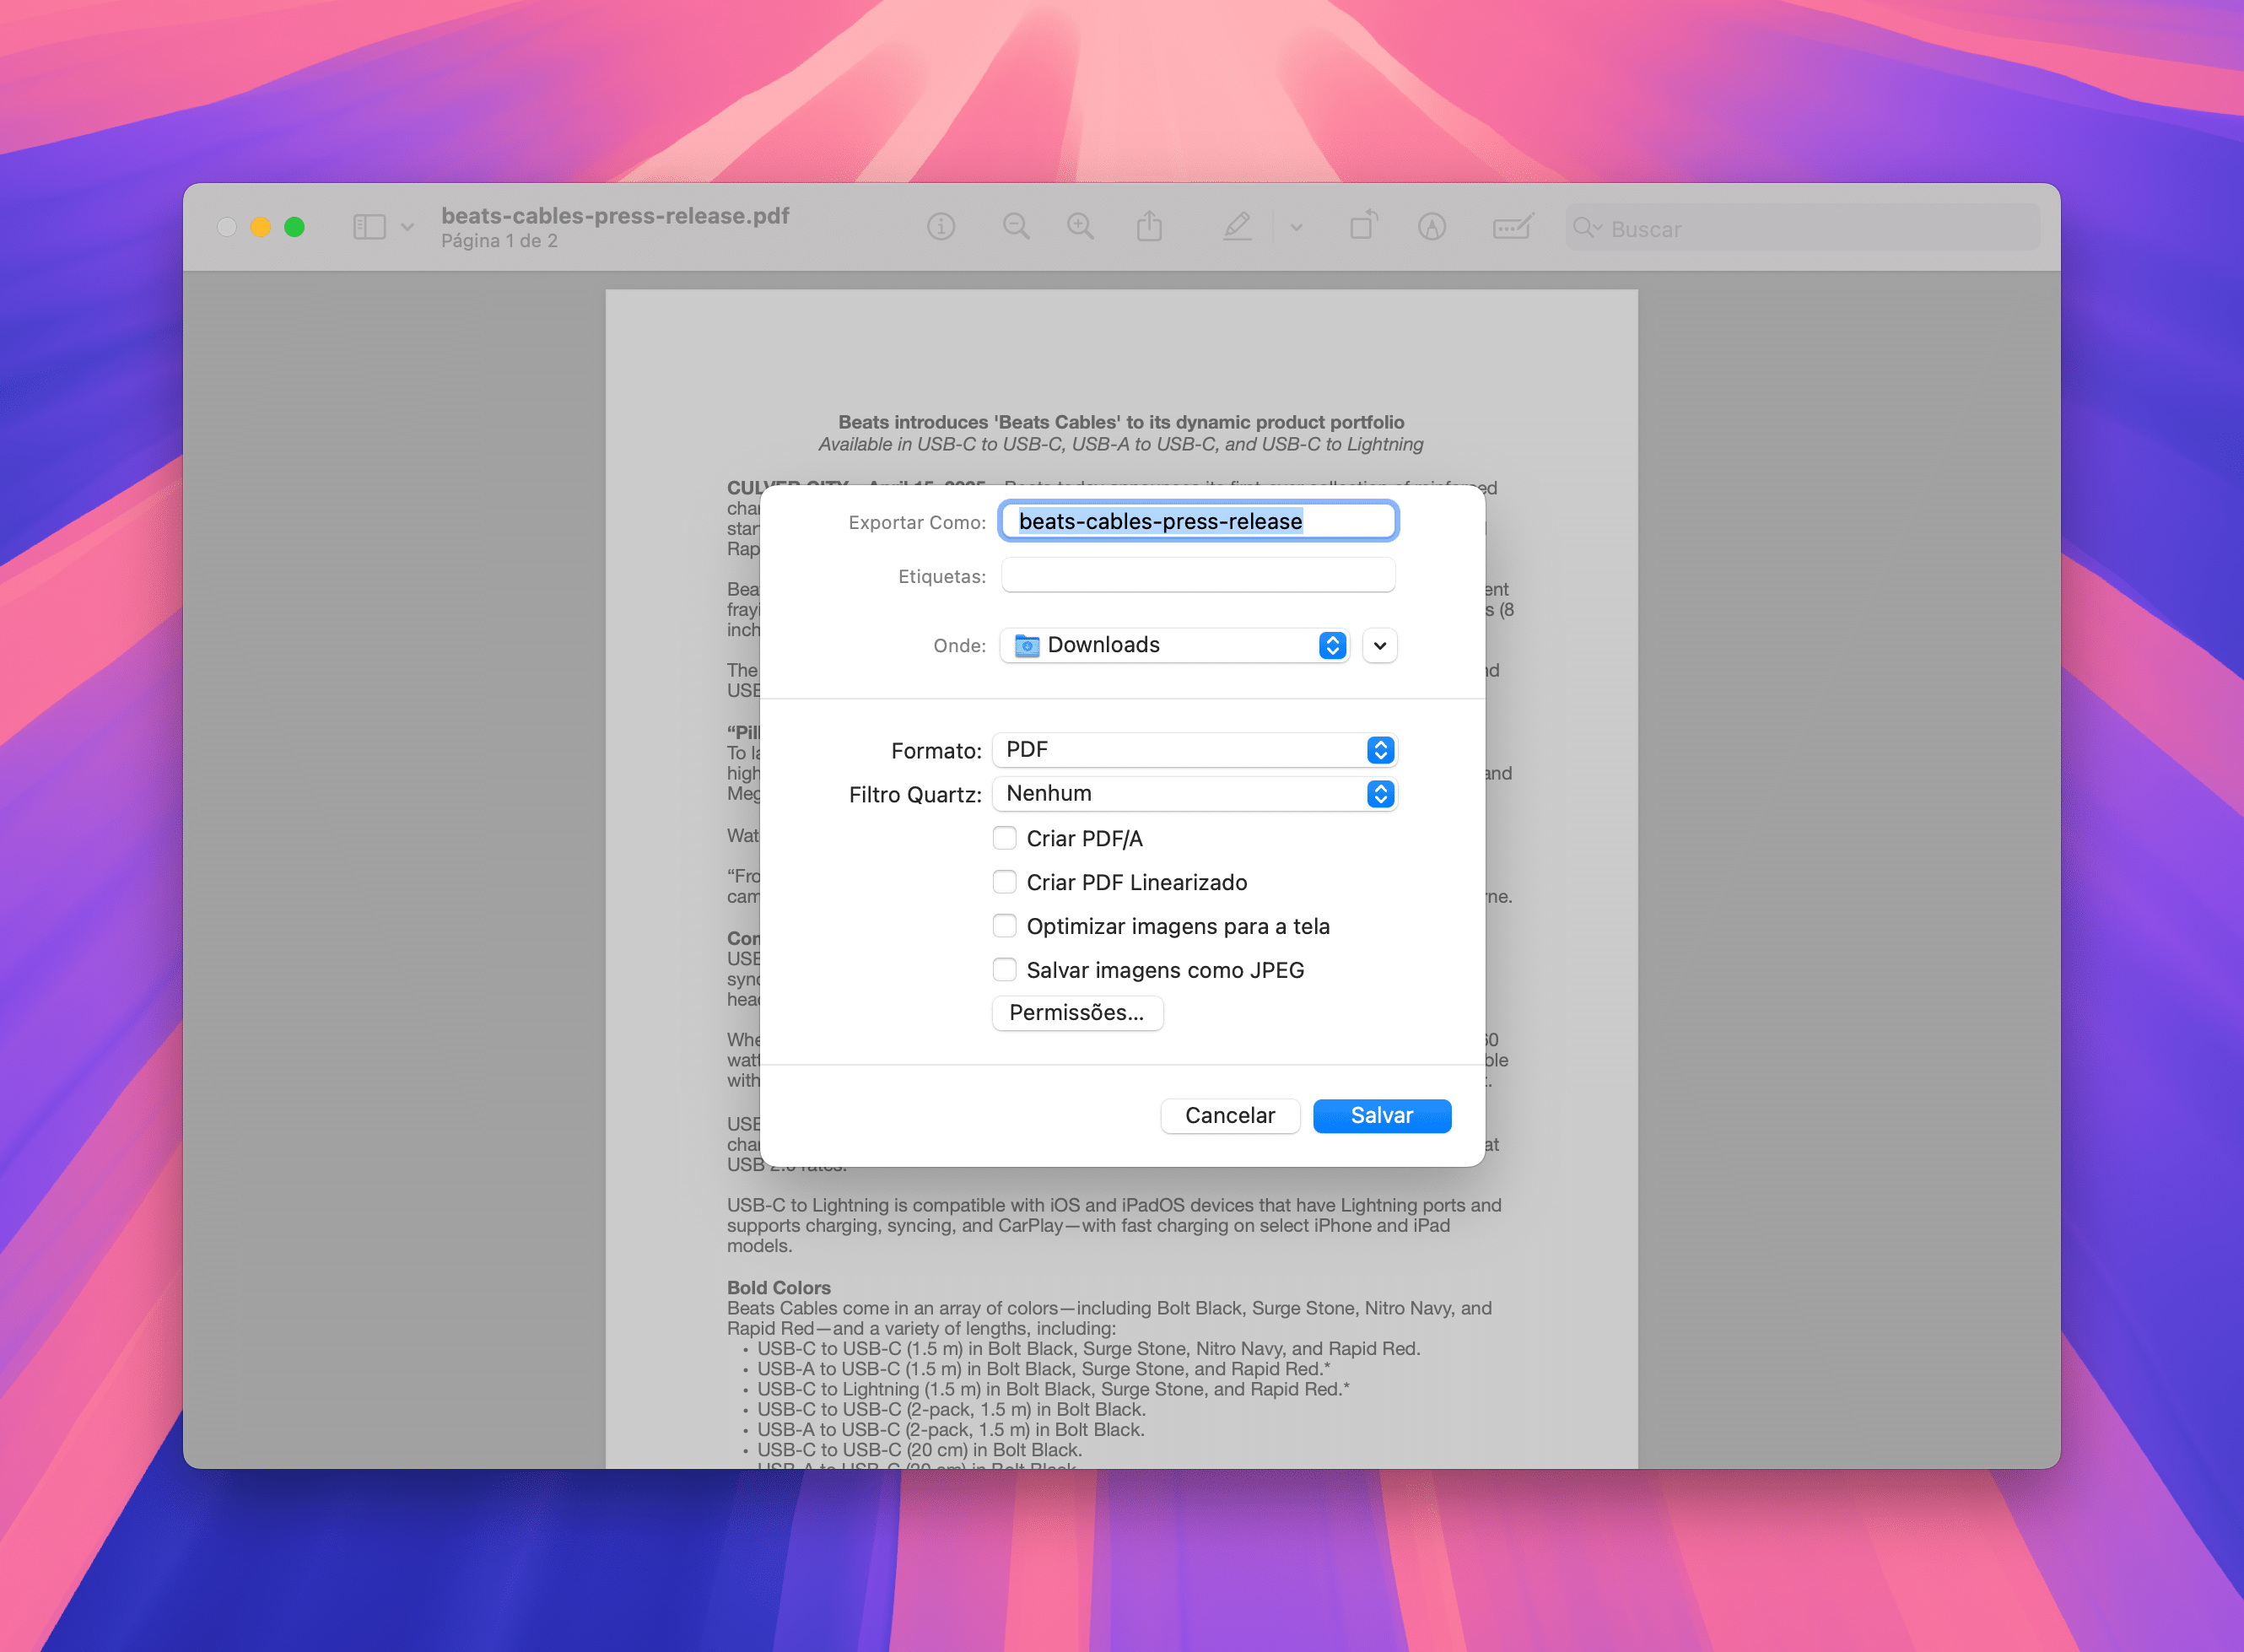The image size is (2244, 1652).
Task: Zoom out with minus magnifier
Action: (1016, 227)
